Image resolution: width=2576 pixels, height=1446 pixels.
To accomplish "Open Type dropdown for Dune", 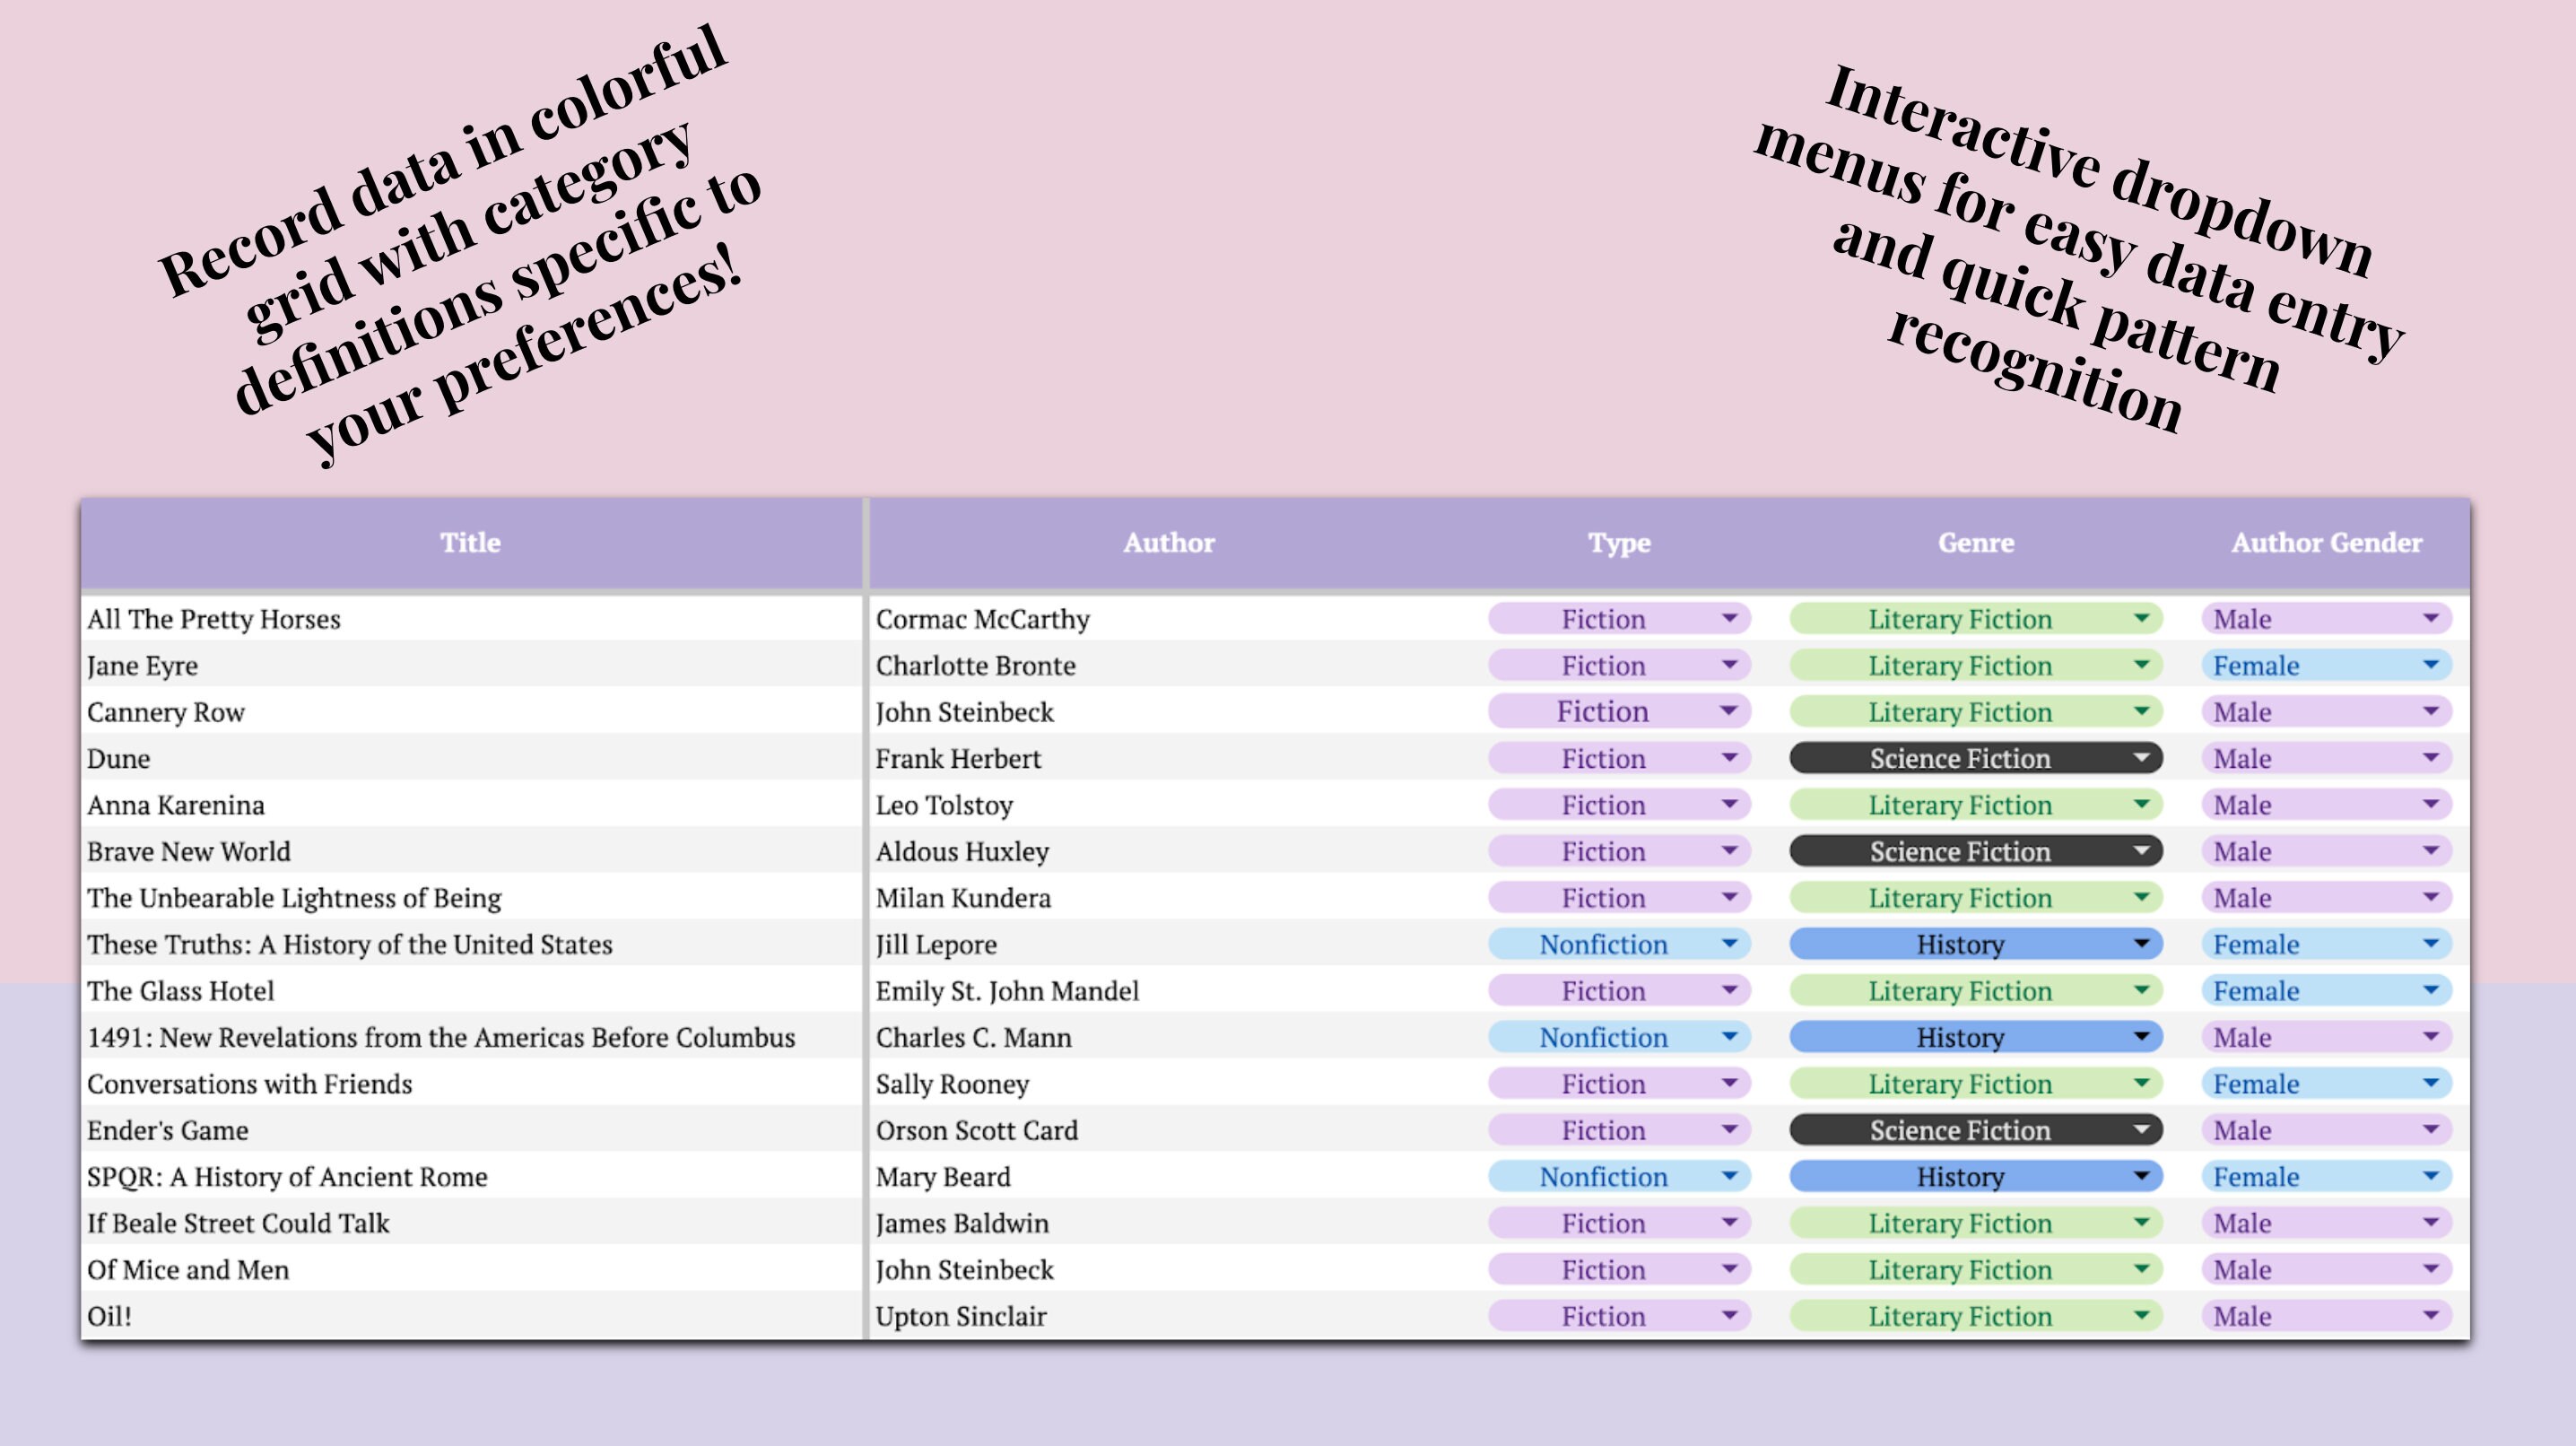I will 1619,758.
